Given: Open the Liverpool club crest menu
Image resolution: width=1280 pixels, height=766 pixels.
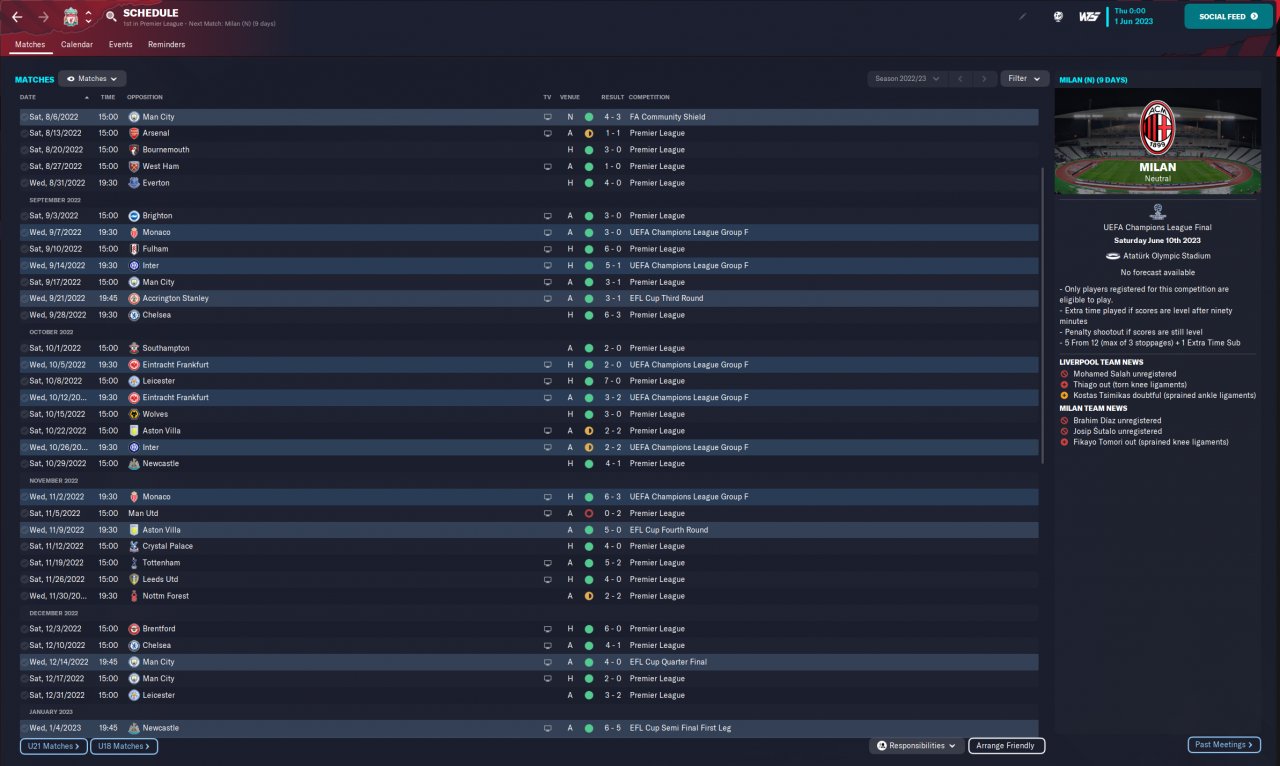Looking at the screenshot, I should [x=70, y=17].
